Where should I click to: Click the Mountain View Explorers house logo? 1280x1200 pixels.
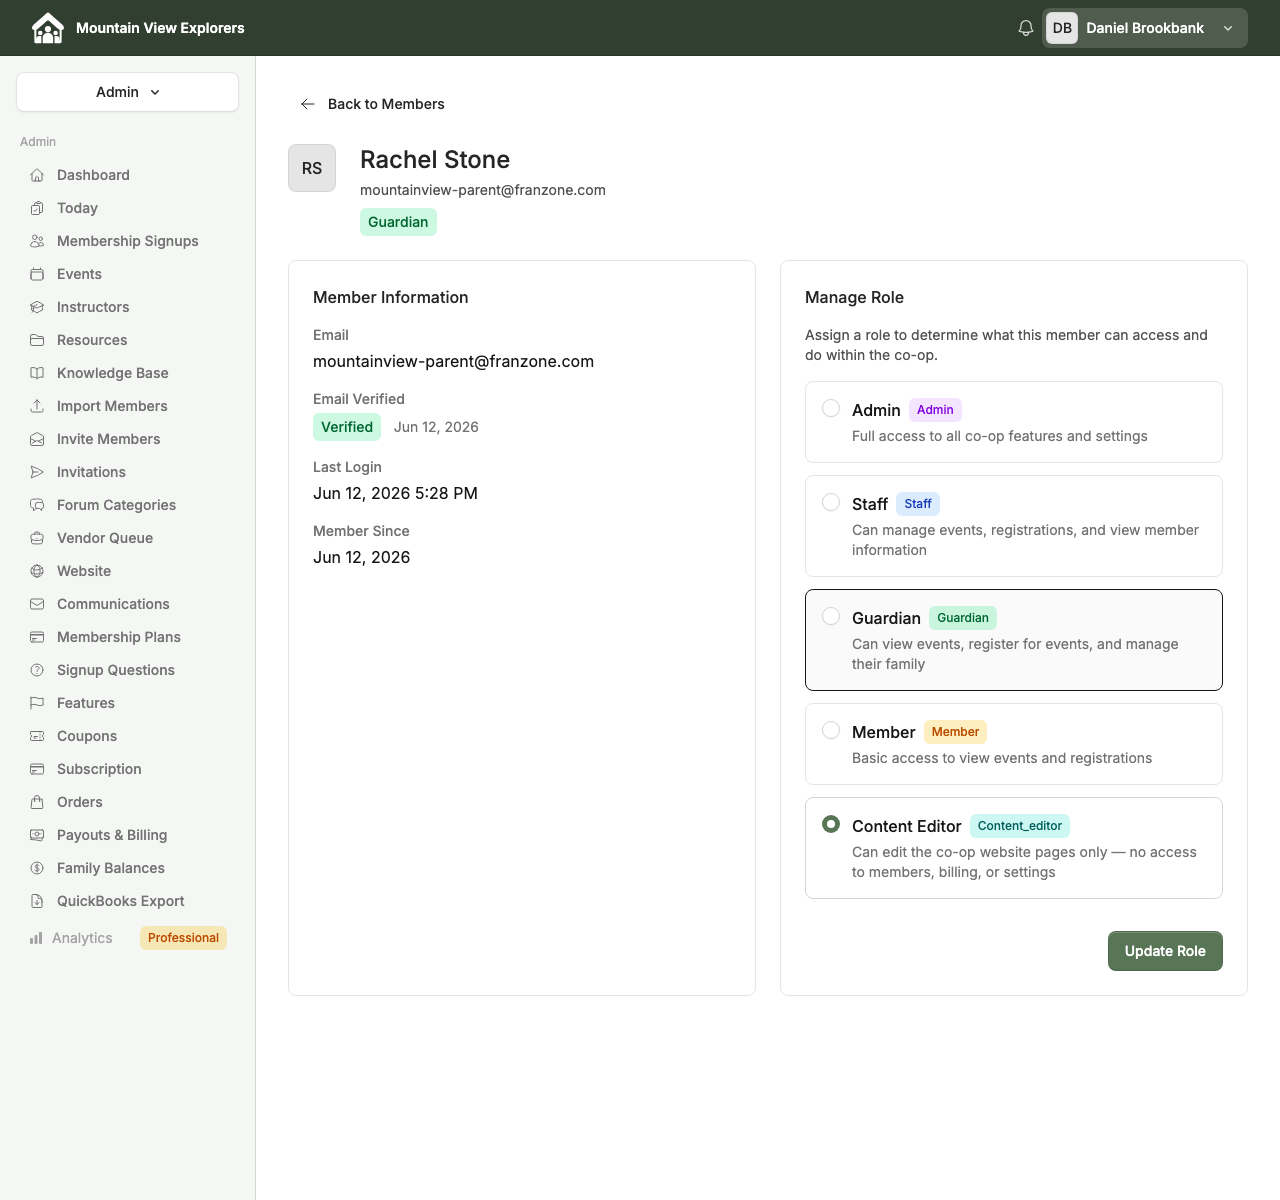tap(48, 28)
